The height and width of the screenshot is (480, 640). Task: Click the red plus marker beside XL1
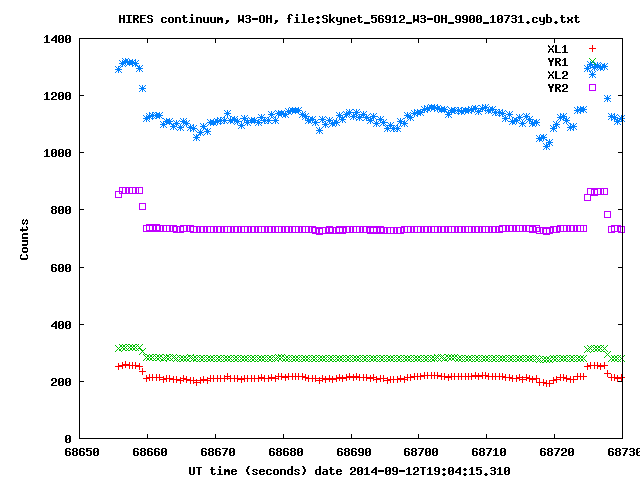coord(592,49)
